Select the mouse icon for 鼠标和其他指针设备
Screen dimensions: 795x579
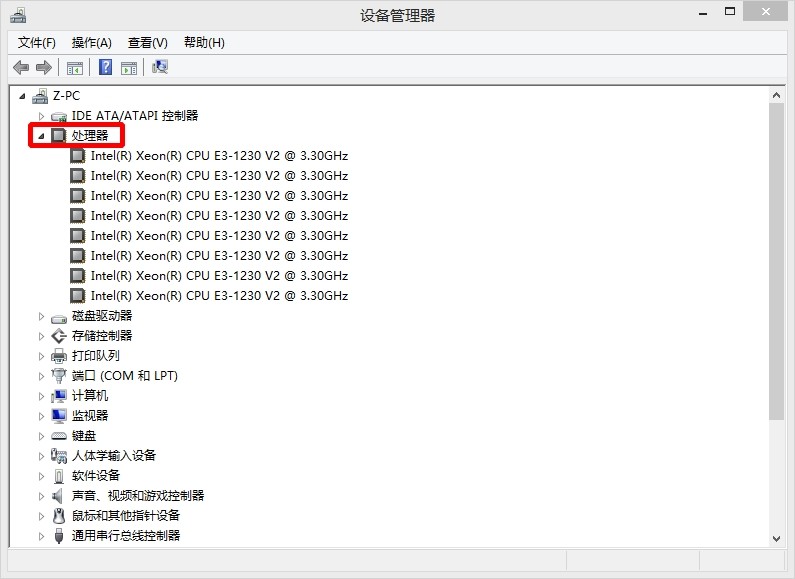pyautogui.click(x=59, y=516)
